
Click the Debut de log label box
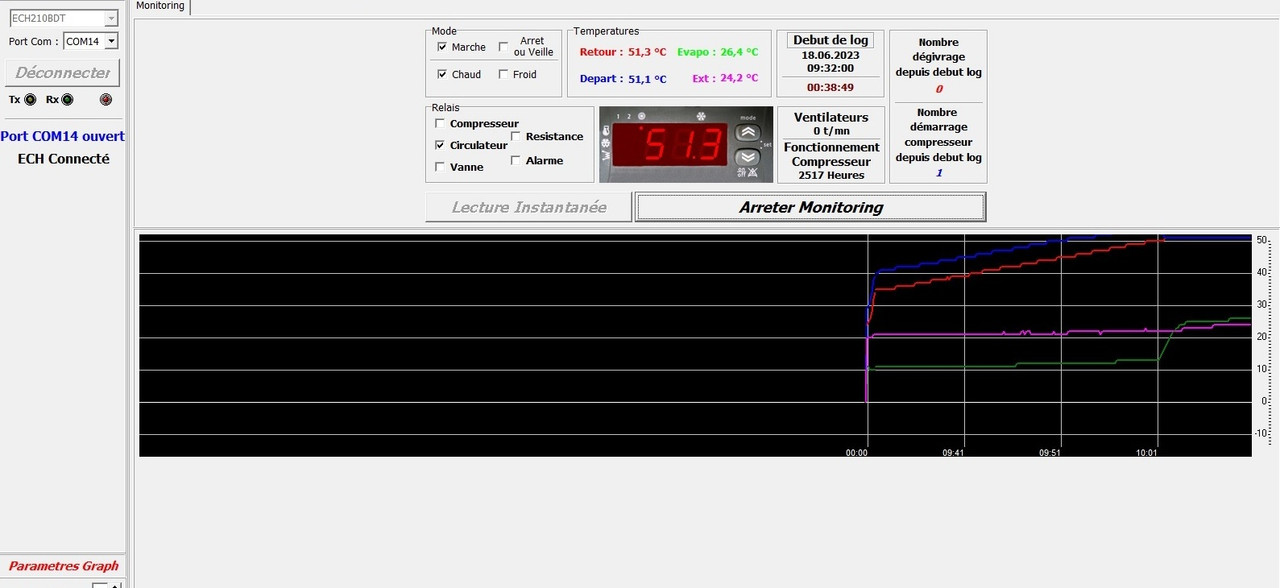(831, 40)
